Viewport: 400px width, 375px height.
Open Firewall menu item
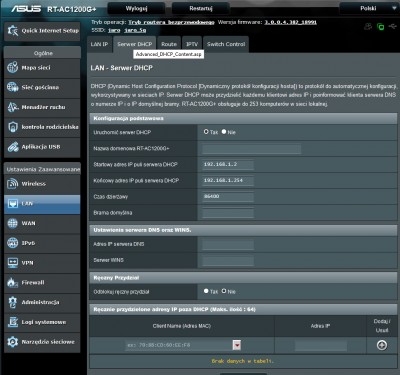pos(42,283)
